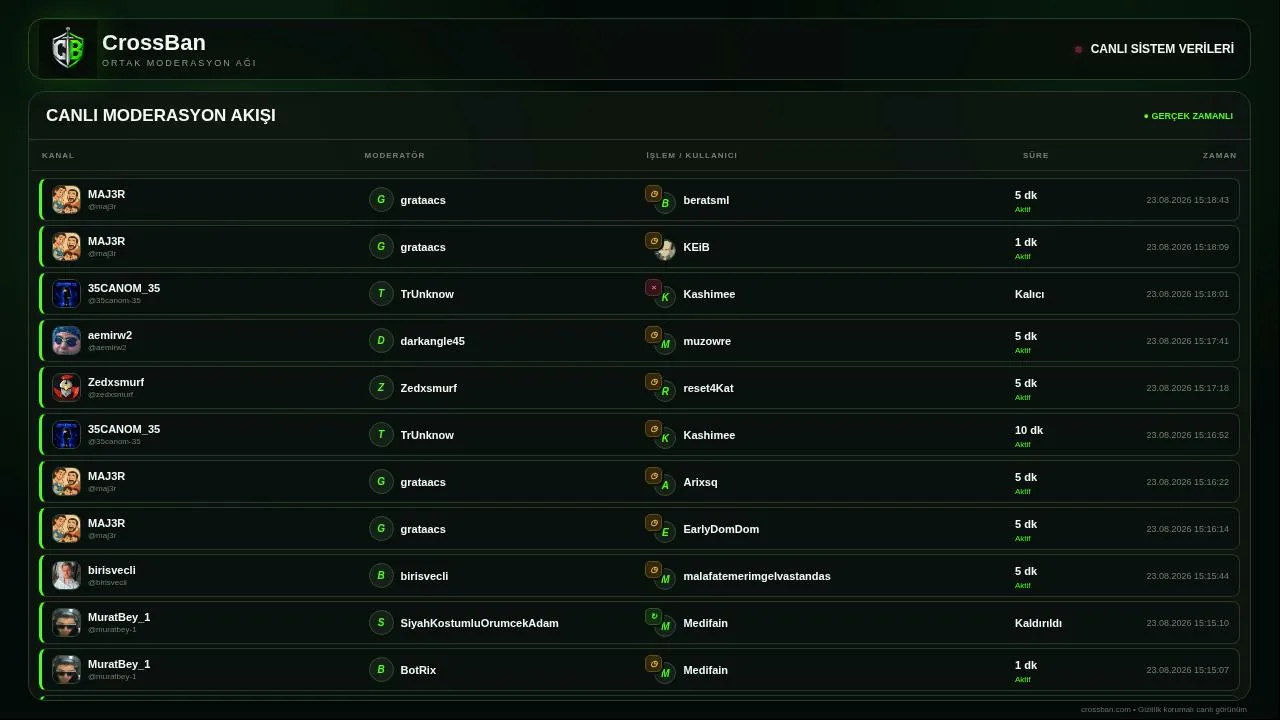Click the SÜRE column header
This screenshot has width=1280, height=720.
[1035, 155]
